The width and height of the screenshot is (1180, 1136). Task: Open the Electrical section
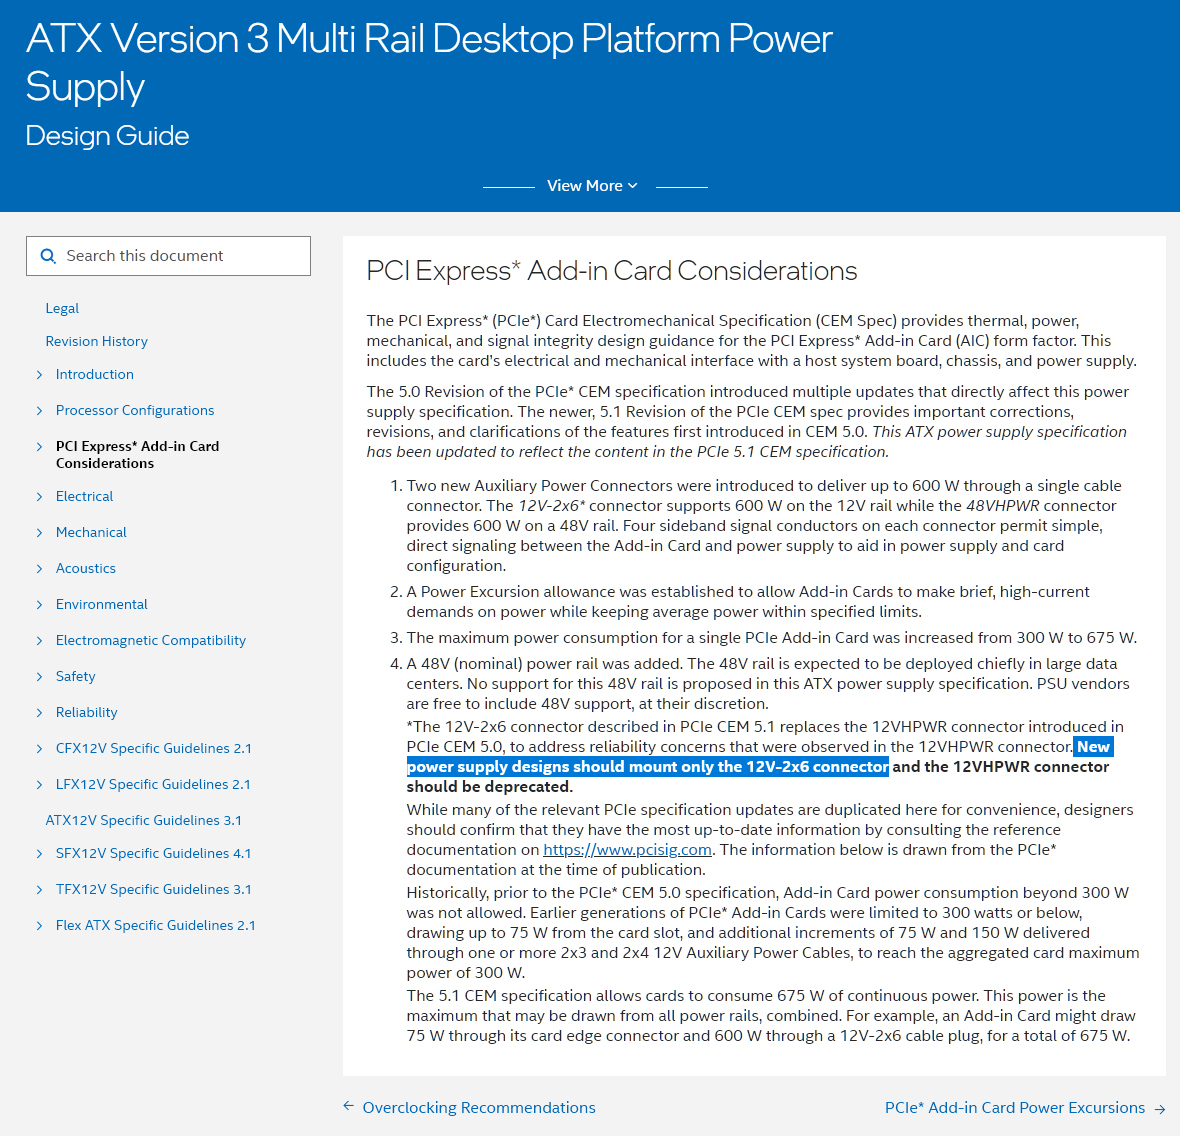tap(84, 497)
